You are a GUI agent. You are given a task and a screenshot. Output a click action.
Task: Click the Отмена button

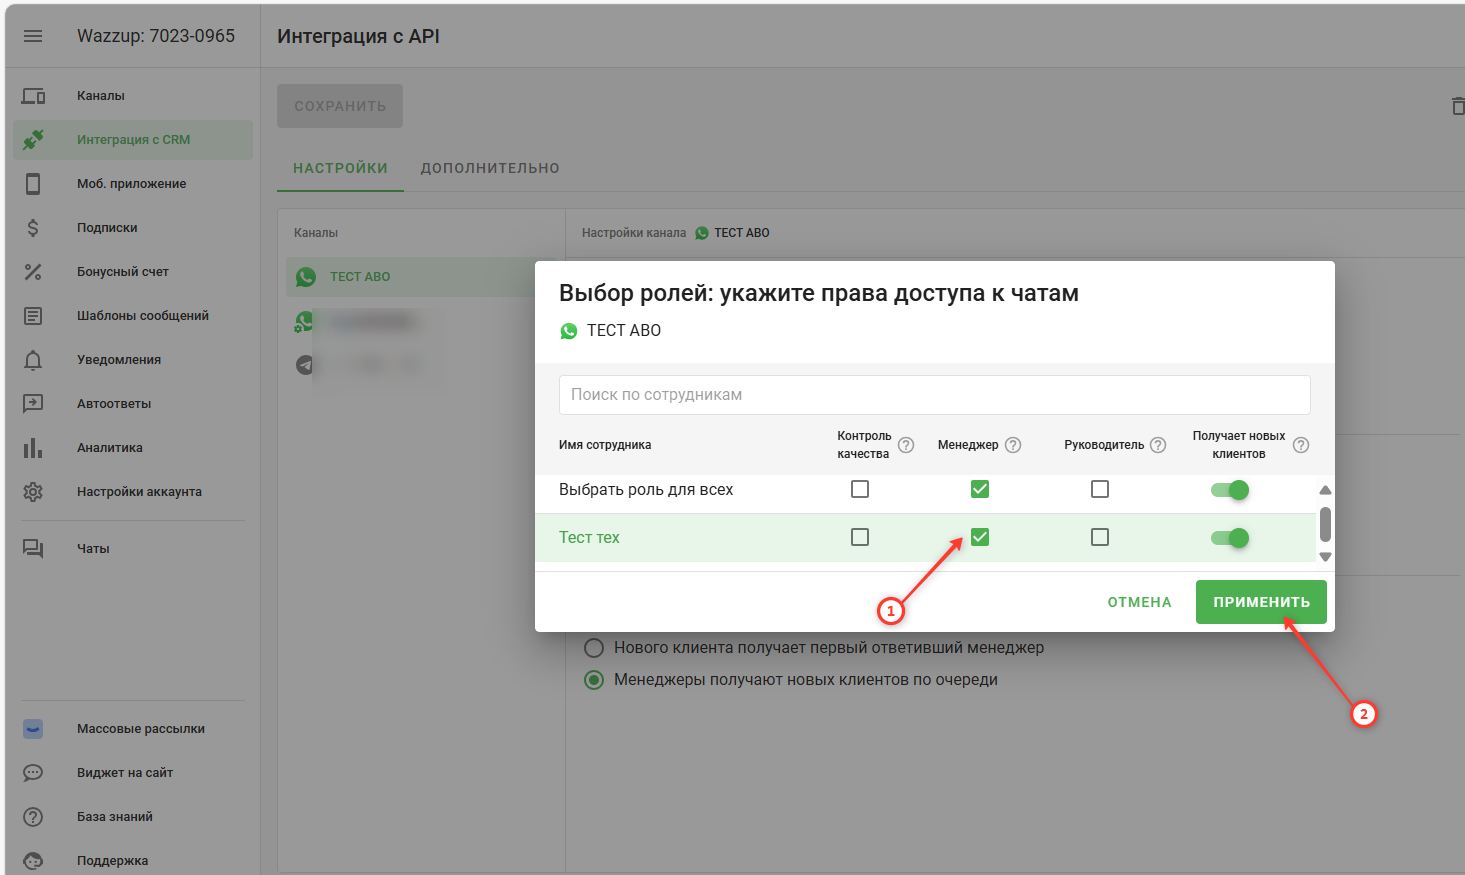coord(1139,602)
